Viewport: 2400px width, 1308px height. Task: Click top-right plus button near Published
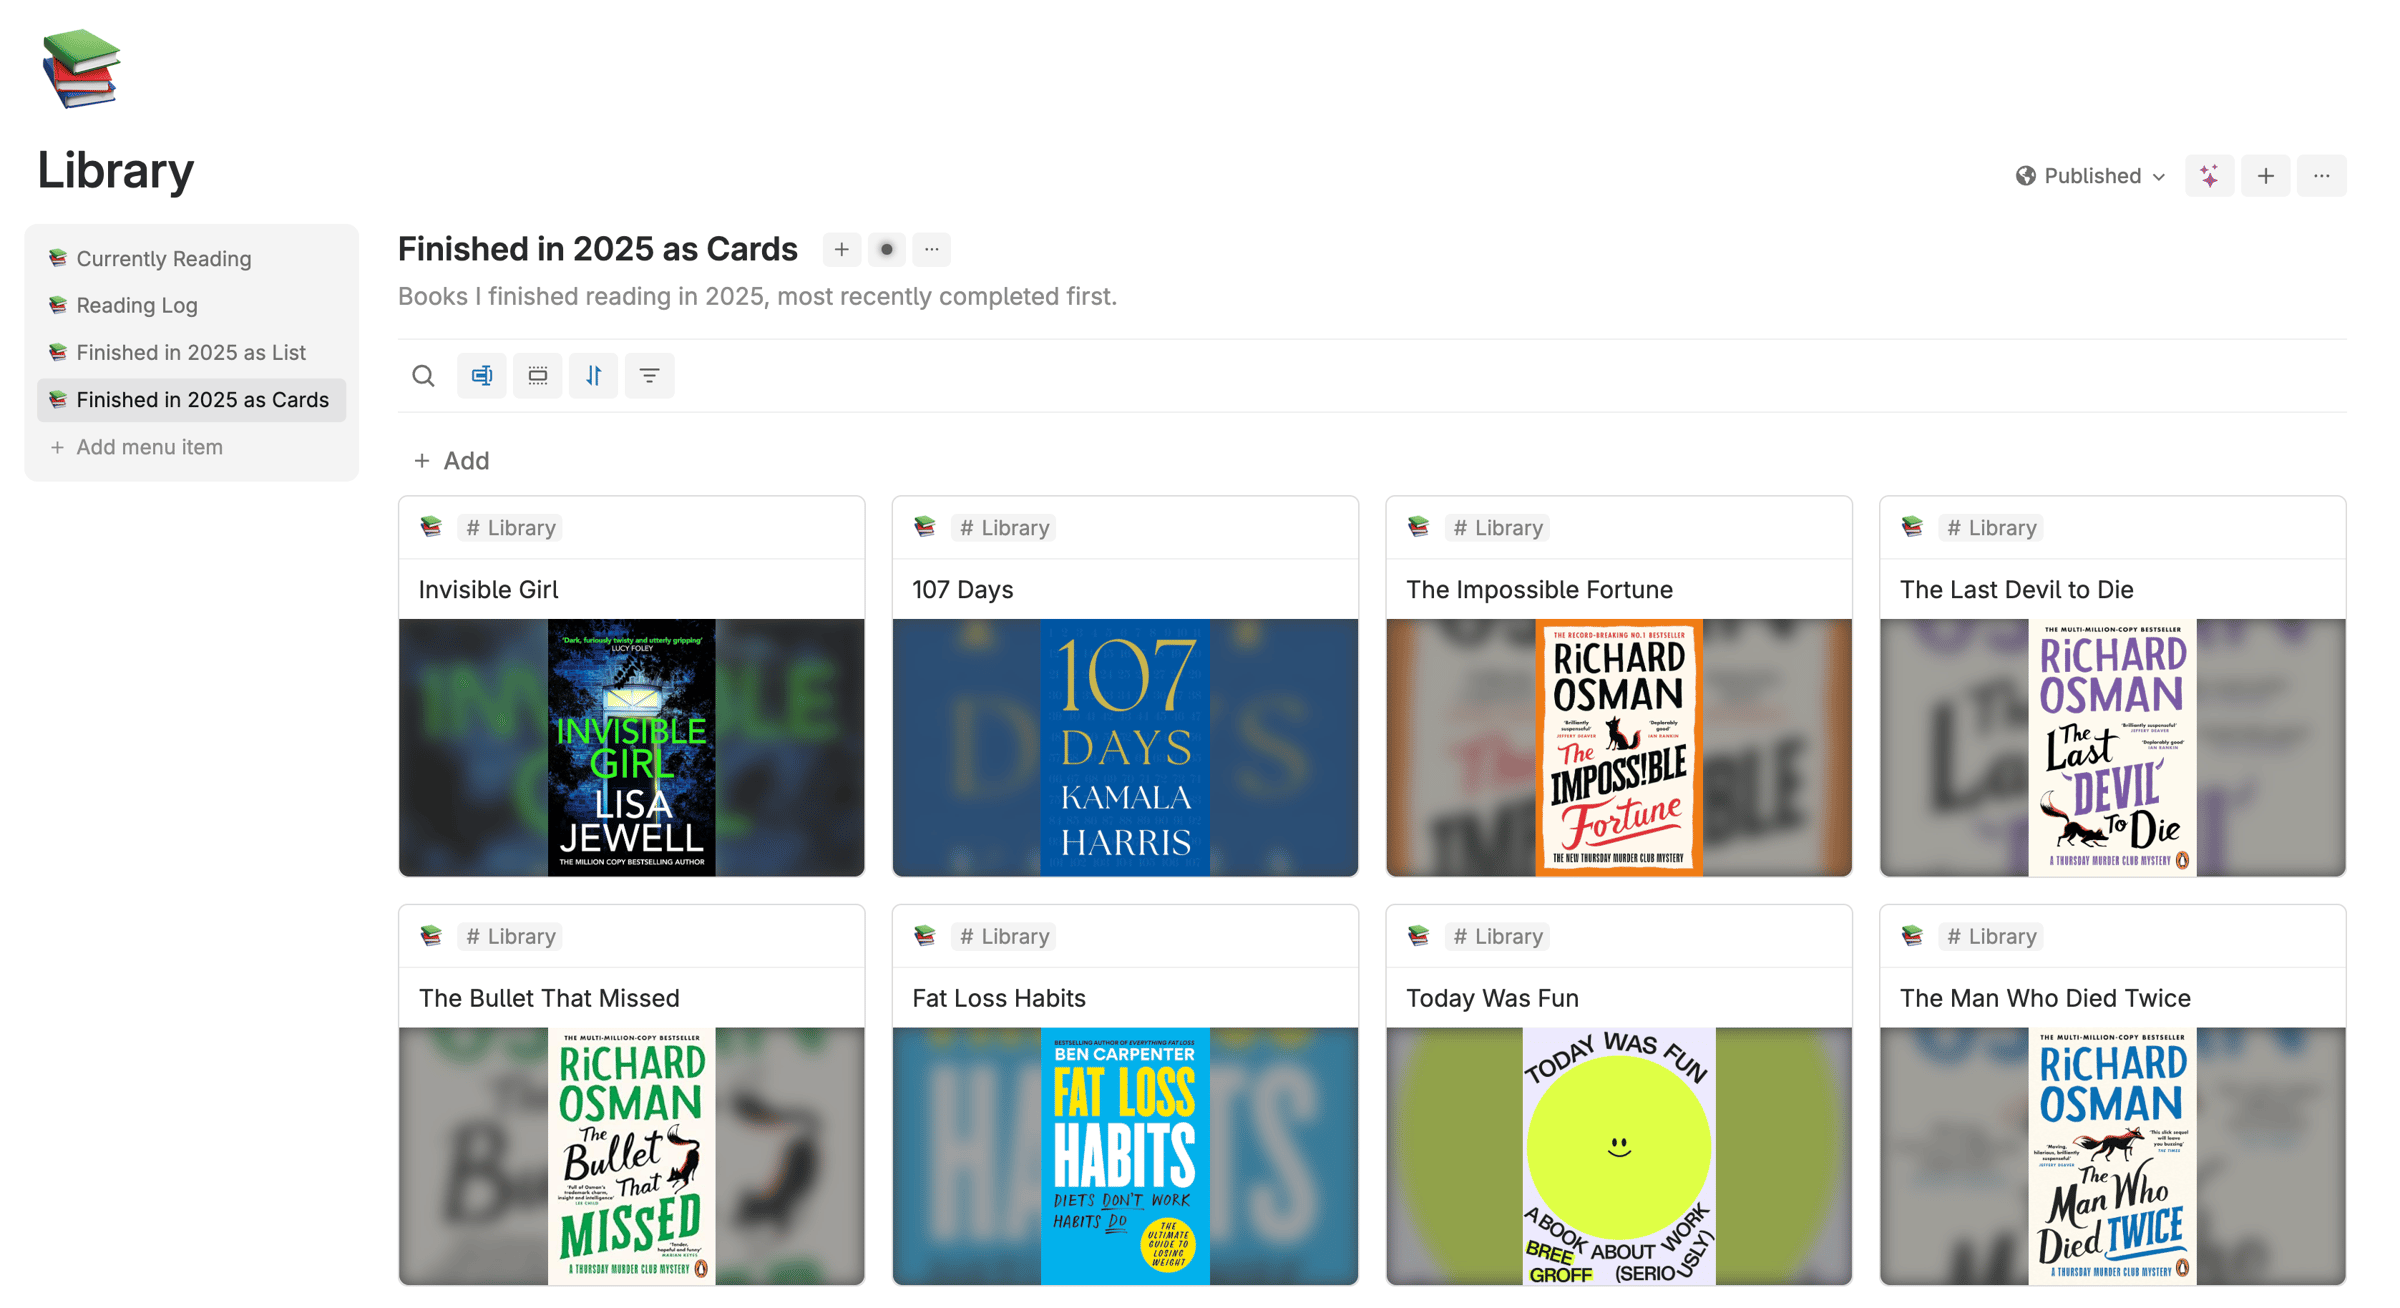[x=2266, y=176]
